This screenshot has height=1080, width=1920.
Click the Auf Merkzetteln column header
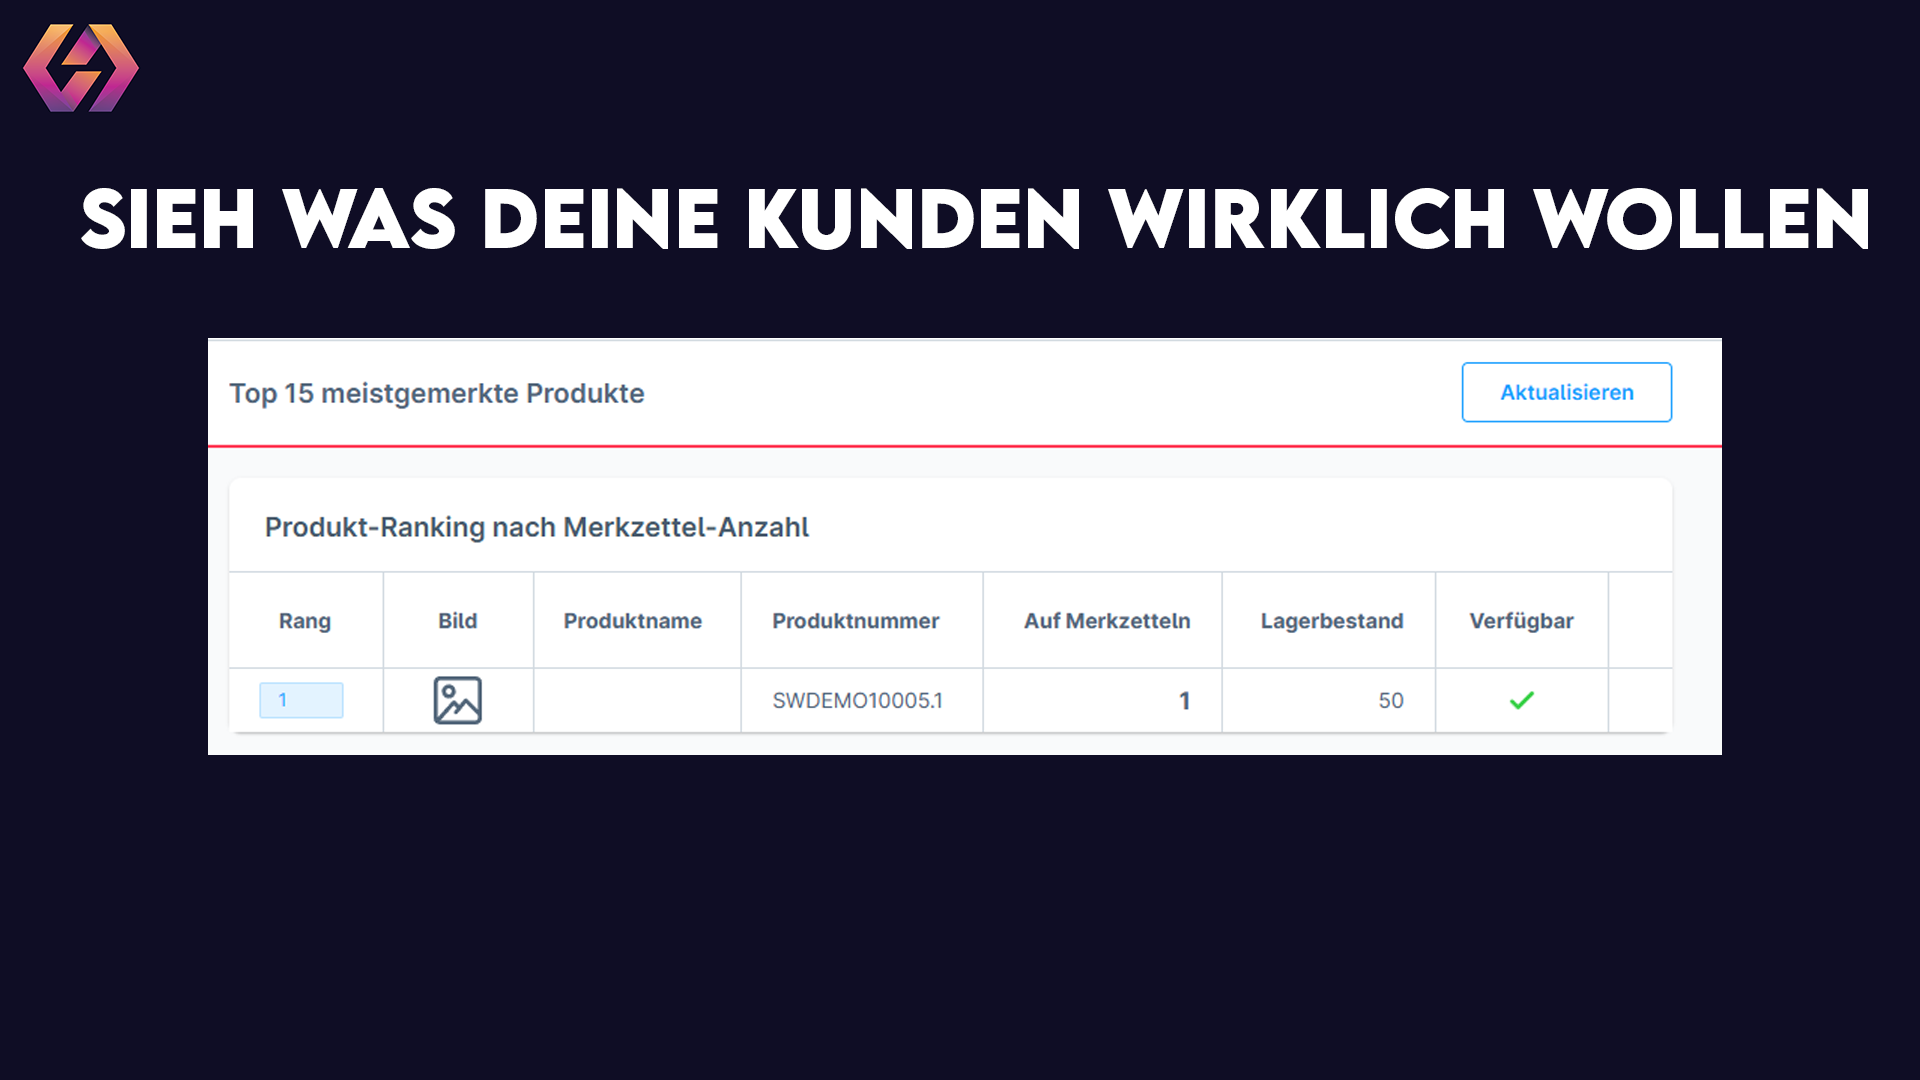[1107, 621]
